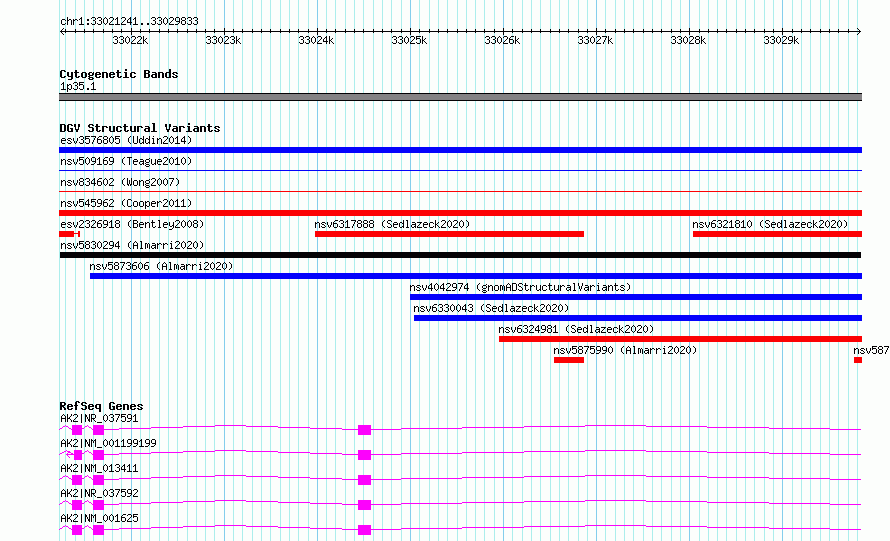The image size is (890, 541).
Task: Open nsv4042974 (gnomADStructuralVariants) label
Action: pyautogui.click(x=520, y=287)
